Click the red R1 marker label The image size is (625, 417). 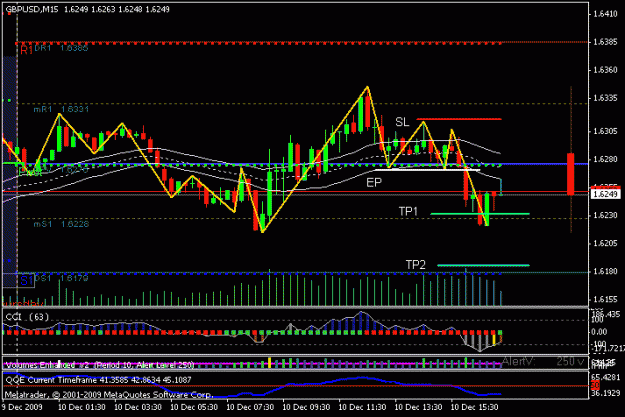click(x=26, y=50)
